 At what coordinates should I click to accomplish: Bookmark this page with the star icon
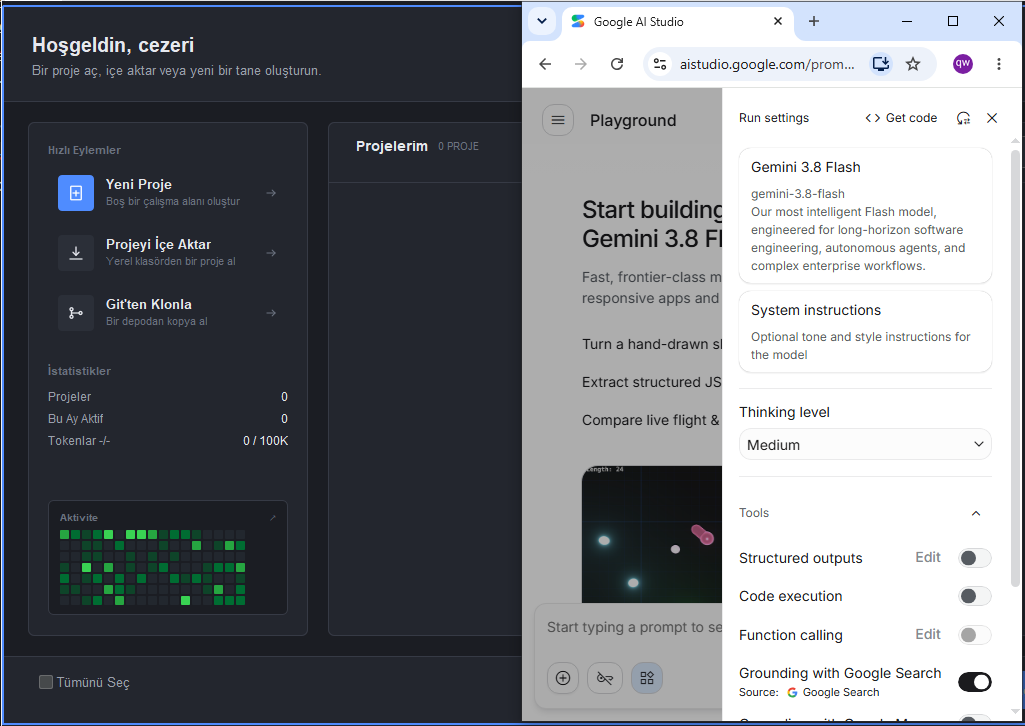(x=913, y=64)
